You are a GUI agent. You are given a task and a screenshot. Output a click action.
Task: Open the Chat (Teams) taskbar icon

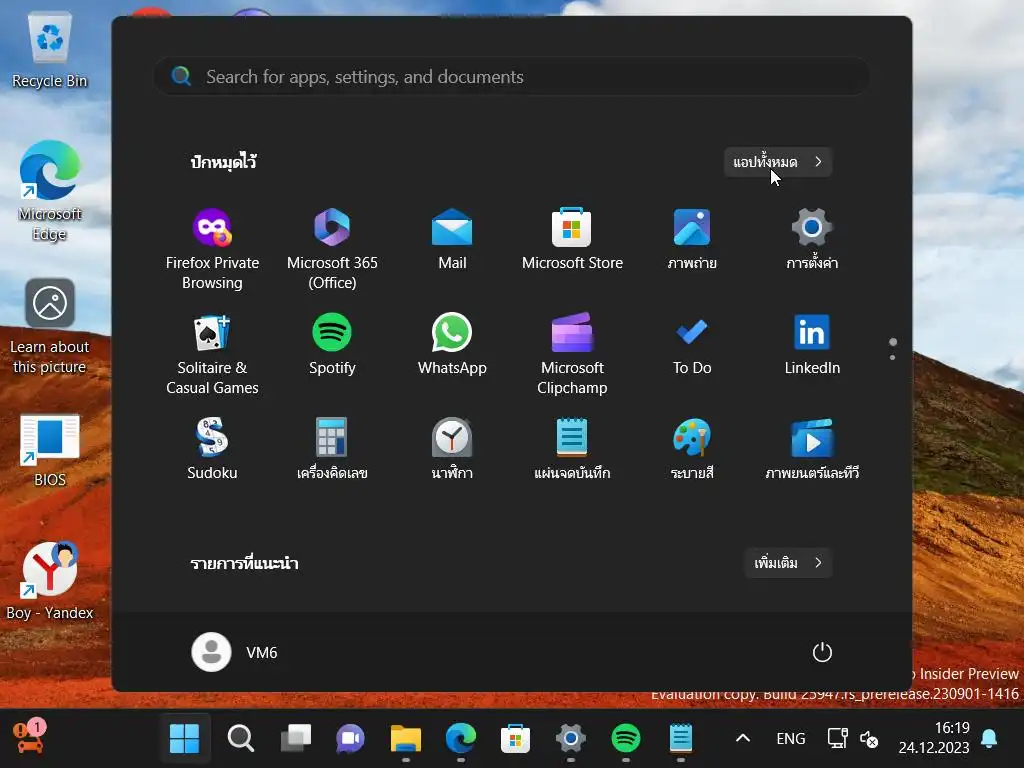[x=351, y=739]
